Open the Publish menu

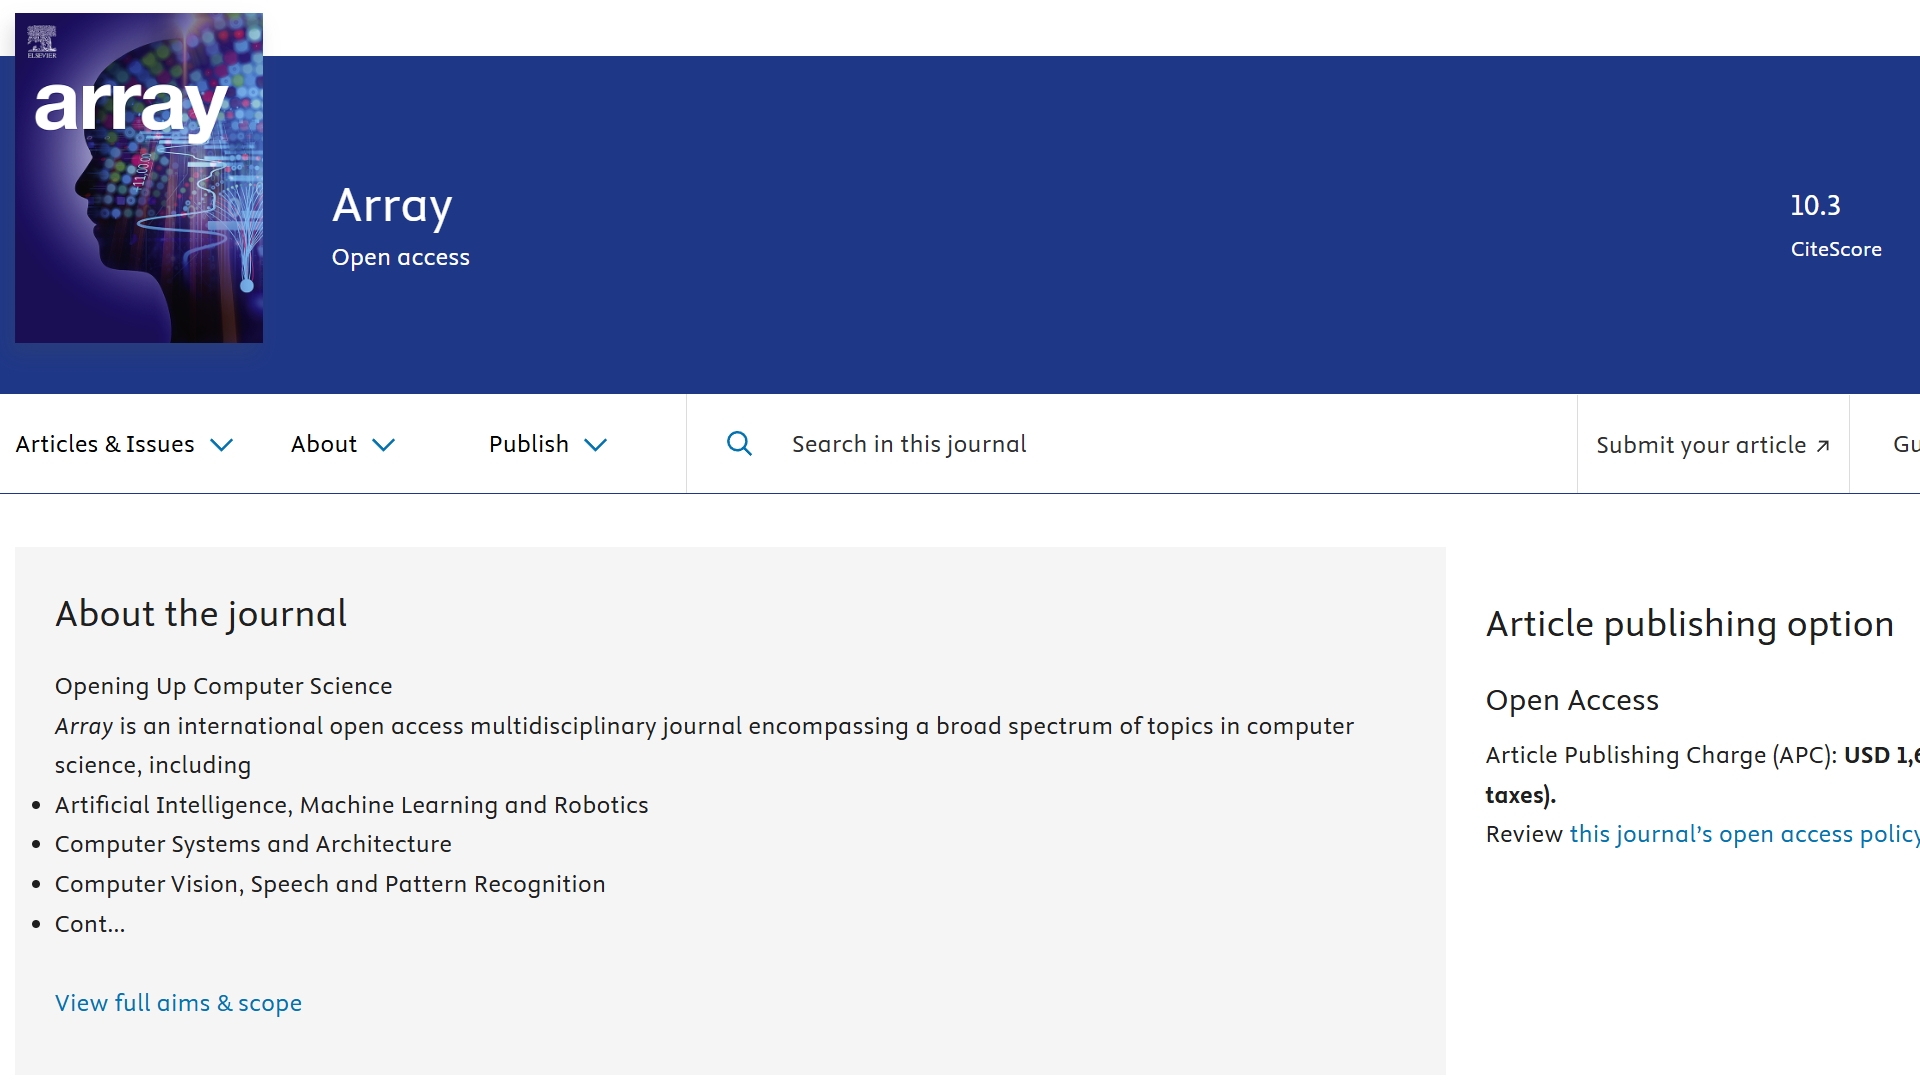(548, 444)
